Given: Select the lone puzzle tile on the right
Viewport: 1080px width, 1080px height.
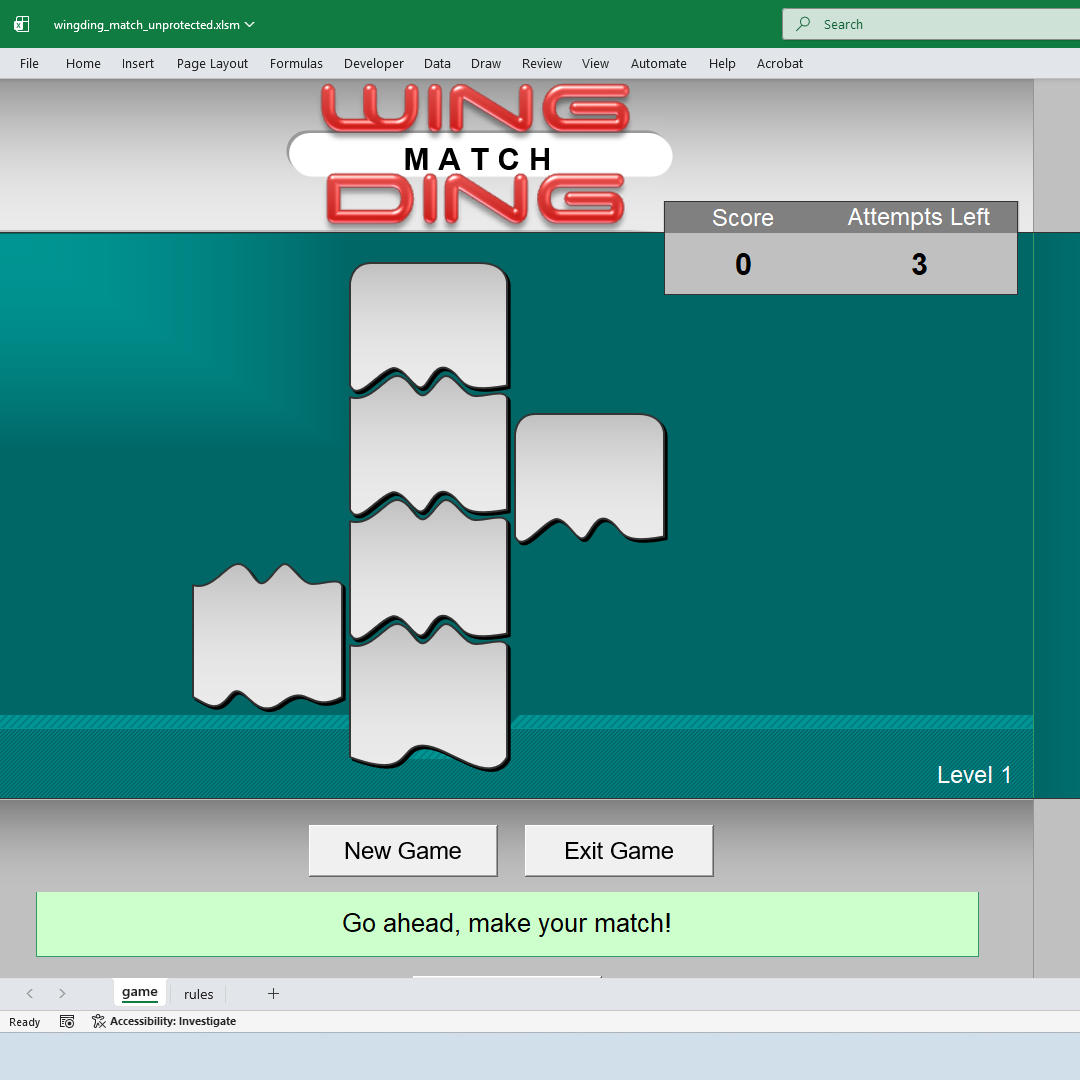Looking at the screenshot, I should [590, 472].
